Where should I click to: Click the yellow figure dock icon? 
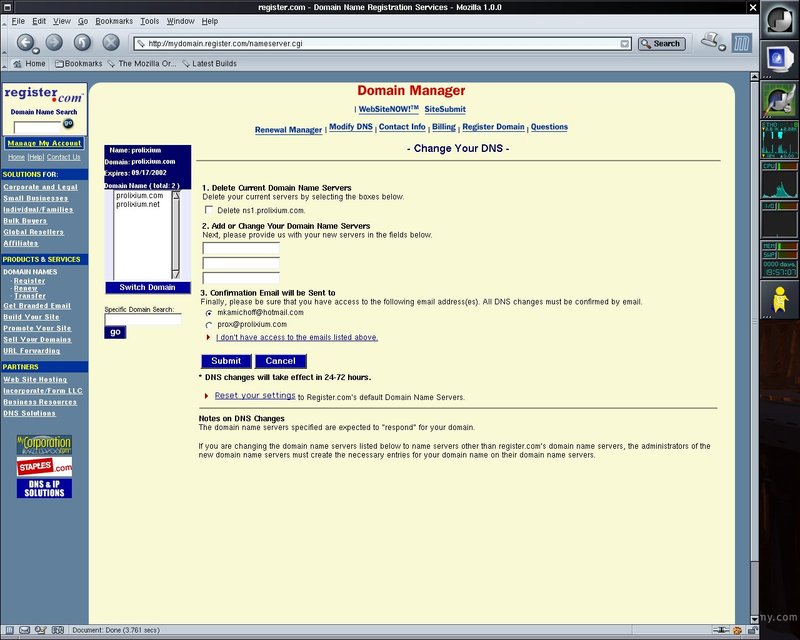[x=779, y=300]
